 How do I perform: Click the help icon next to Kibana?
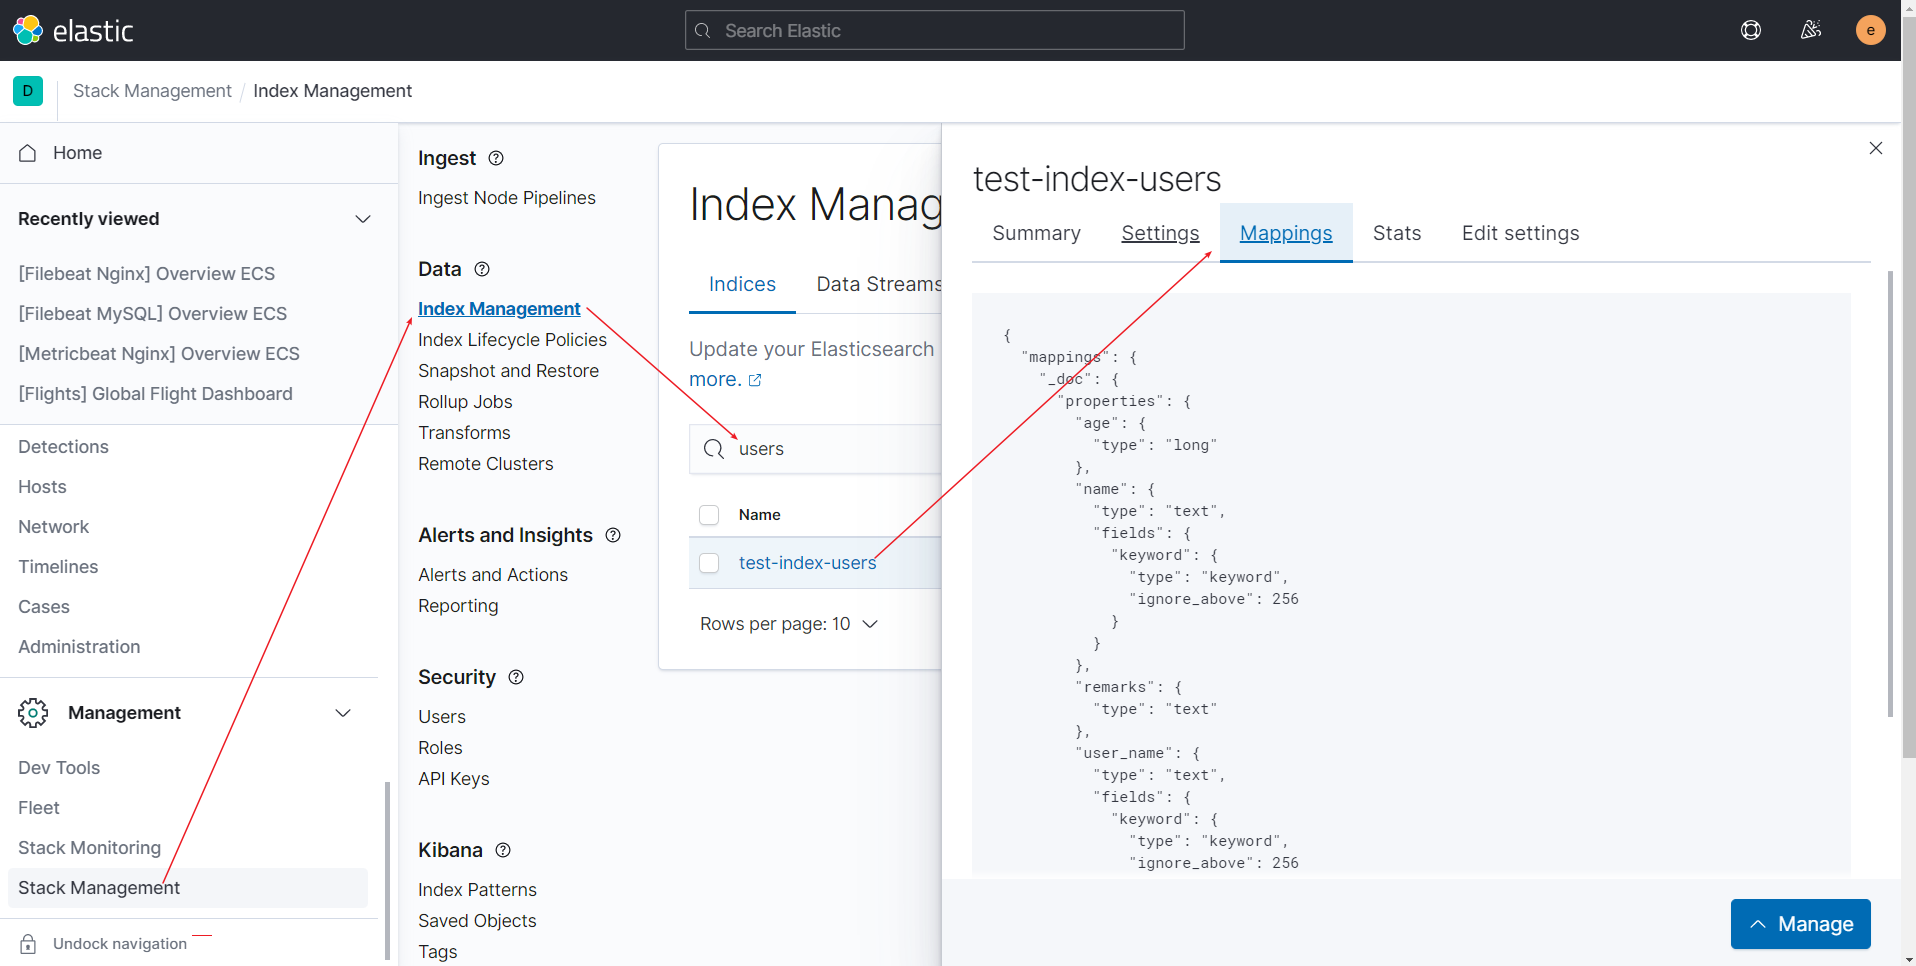click(503, 850)
